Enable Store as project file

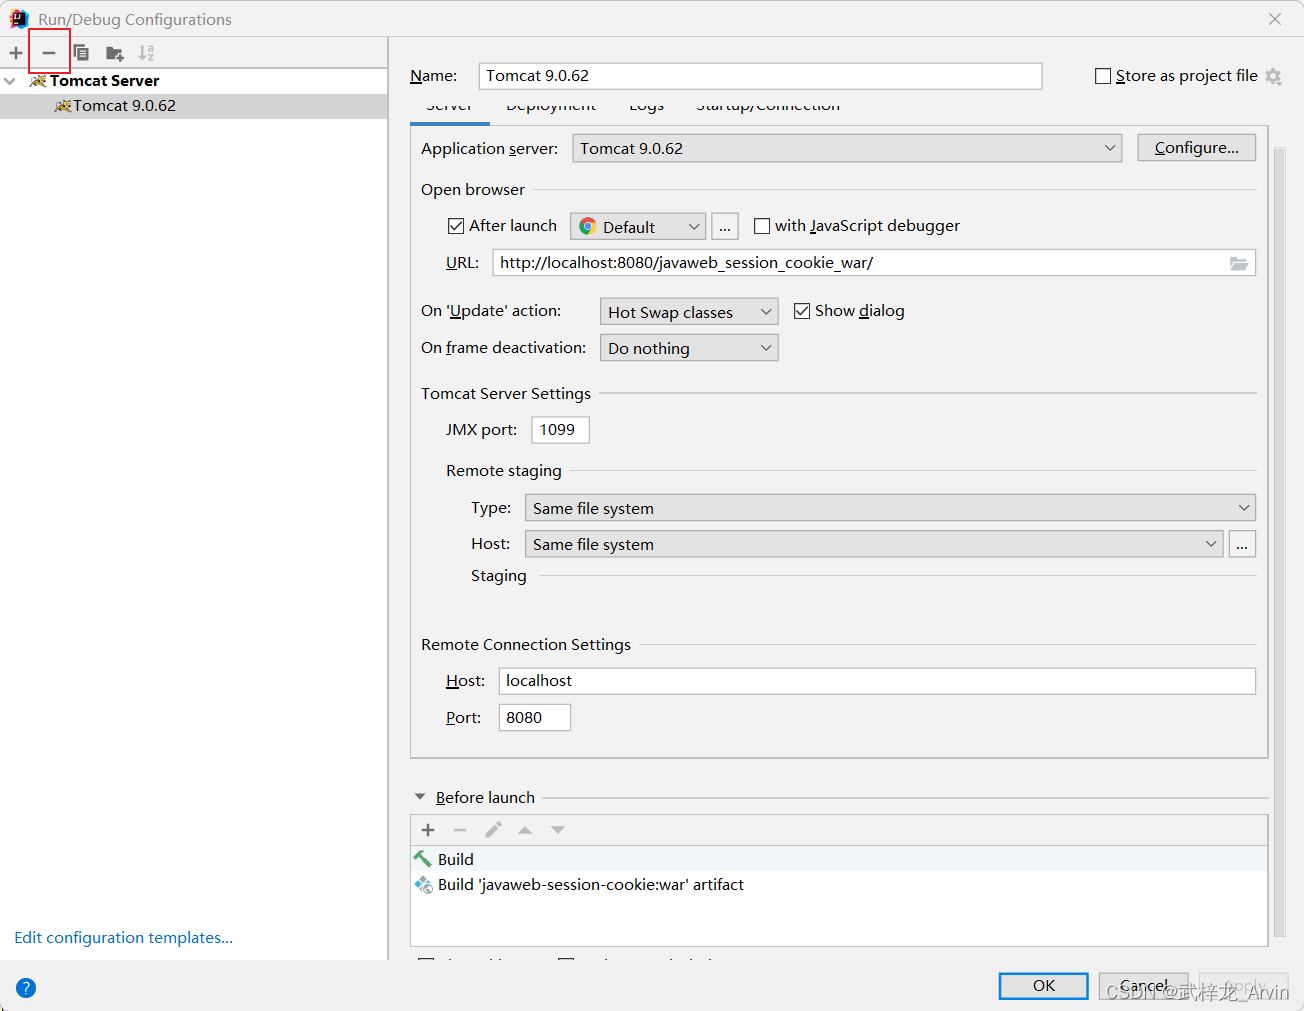1103,76
